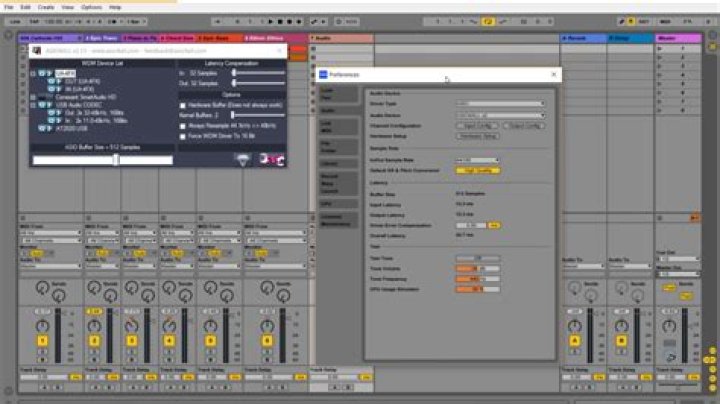Enable the Hardware Buffer checkbox
The width and height of the screenshot is (720, 404).
point(183,106)
